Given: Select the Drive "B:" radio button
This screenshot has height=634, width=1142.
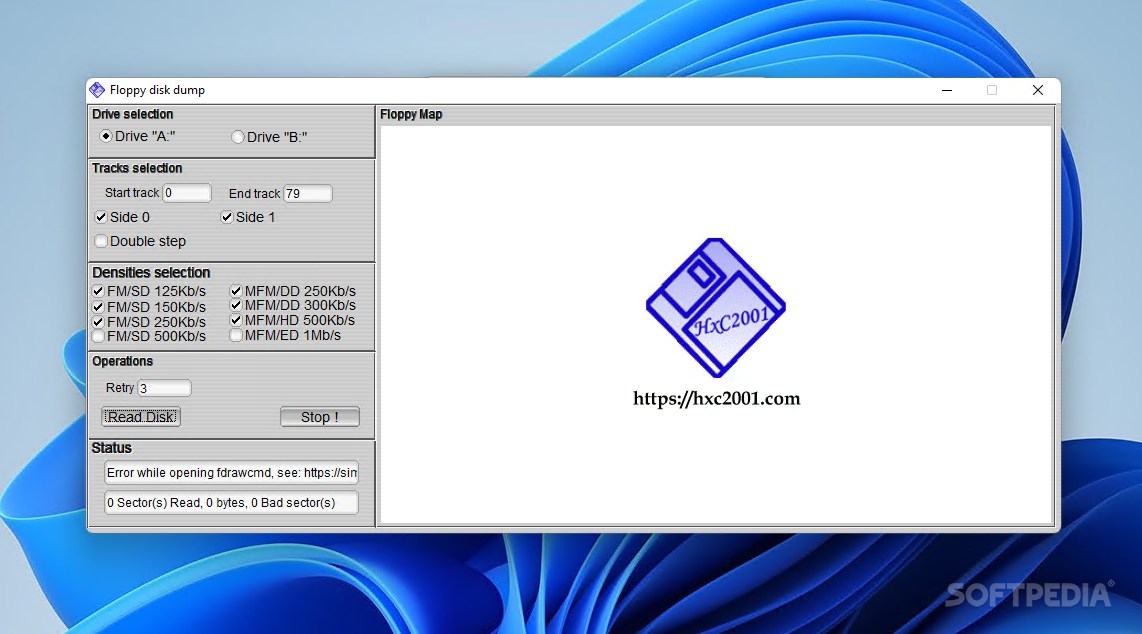Looking at the screenshot, I should click(237, 137).
